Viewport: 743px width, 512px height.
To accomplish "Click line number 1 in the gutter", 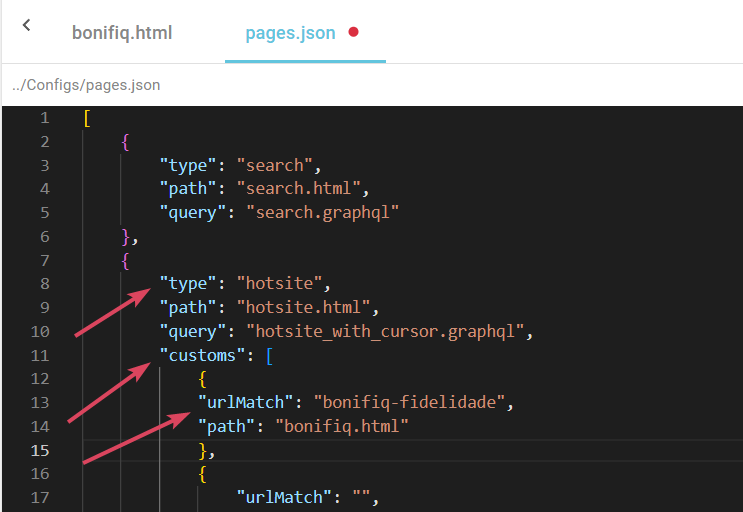I will click(45, 117).
